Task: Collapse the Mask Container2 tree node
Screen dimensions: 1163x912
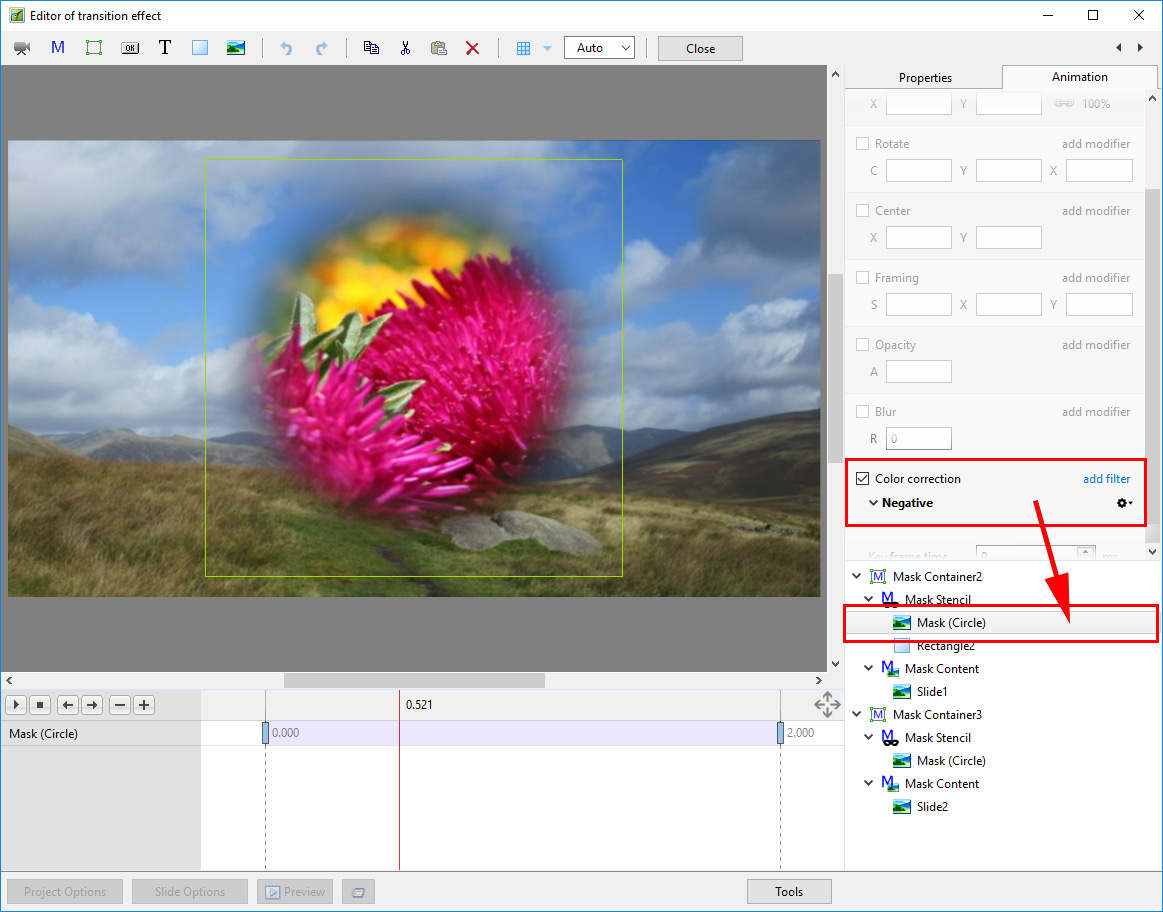Action: (x=857, y=577)
